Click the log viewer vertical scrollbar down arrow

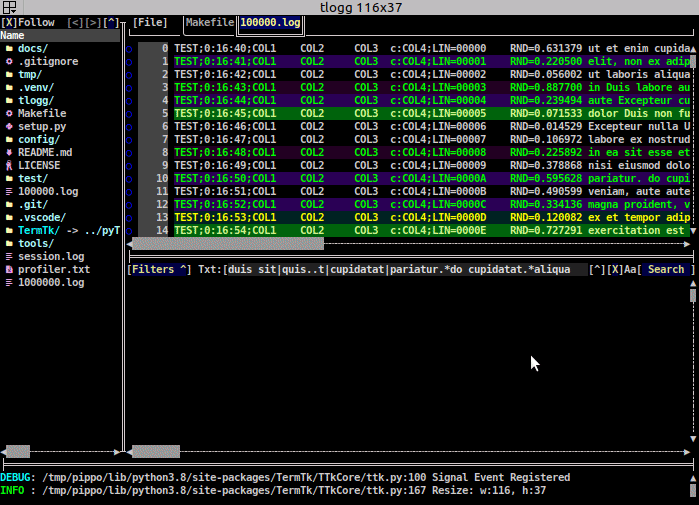click(693, 231)
